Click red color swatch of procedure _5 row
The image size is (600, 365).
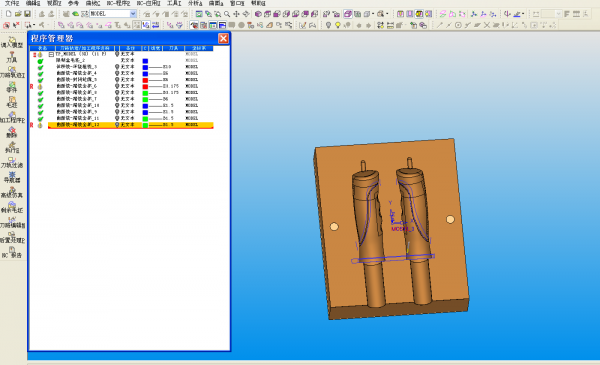tap(145, 80)
